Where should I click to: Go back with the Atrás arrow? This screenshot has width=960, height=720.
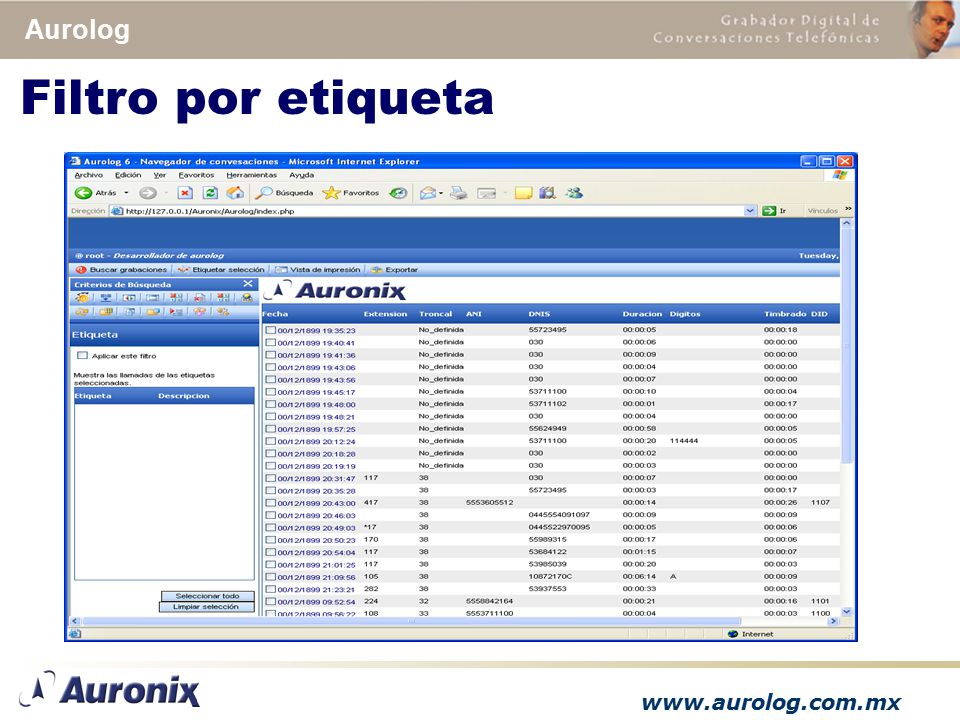tap(83, 193)
